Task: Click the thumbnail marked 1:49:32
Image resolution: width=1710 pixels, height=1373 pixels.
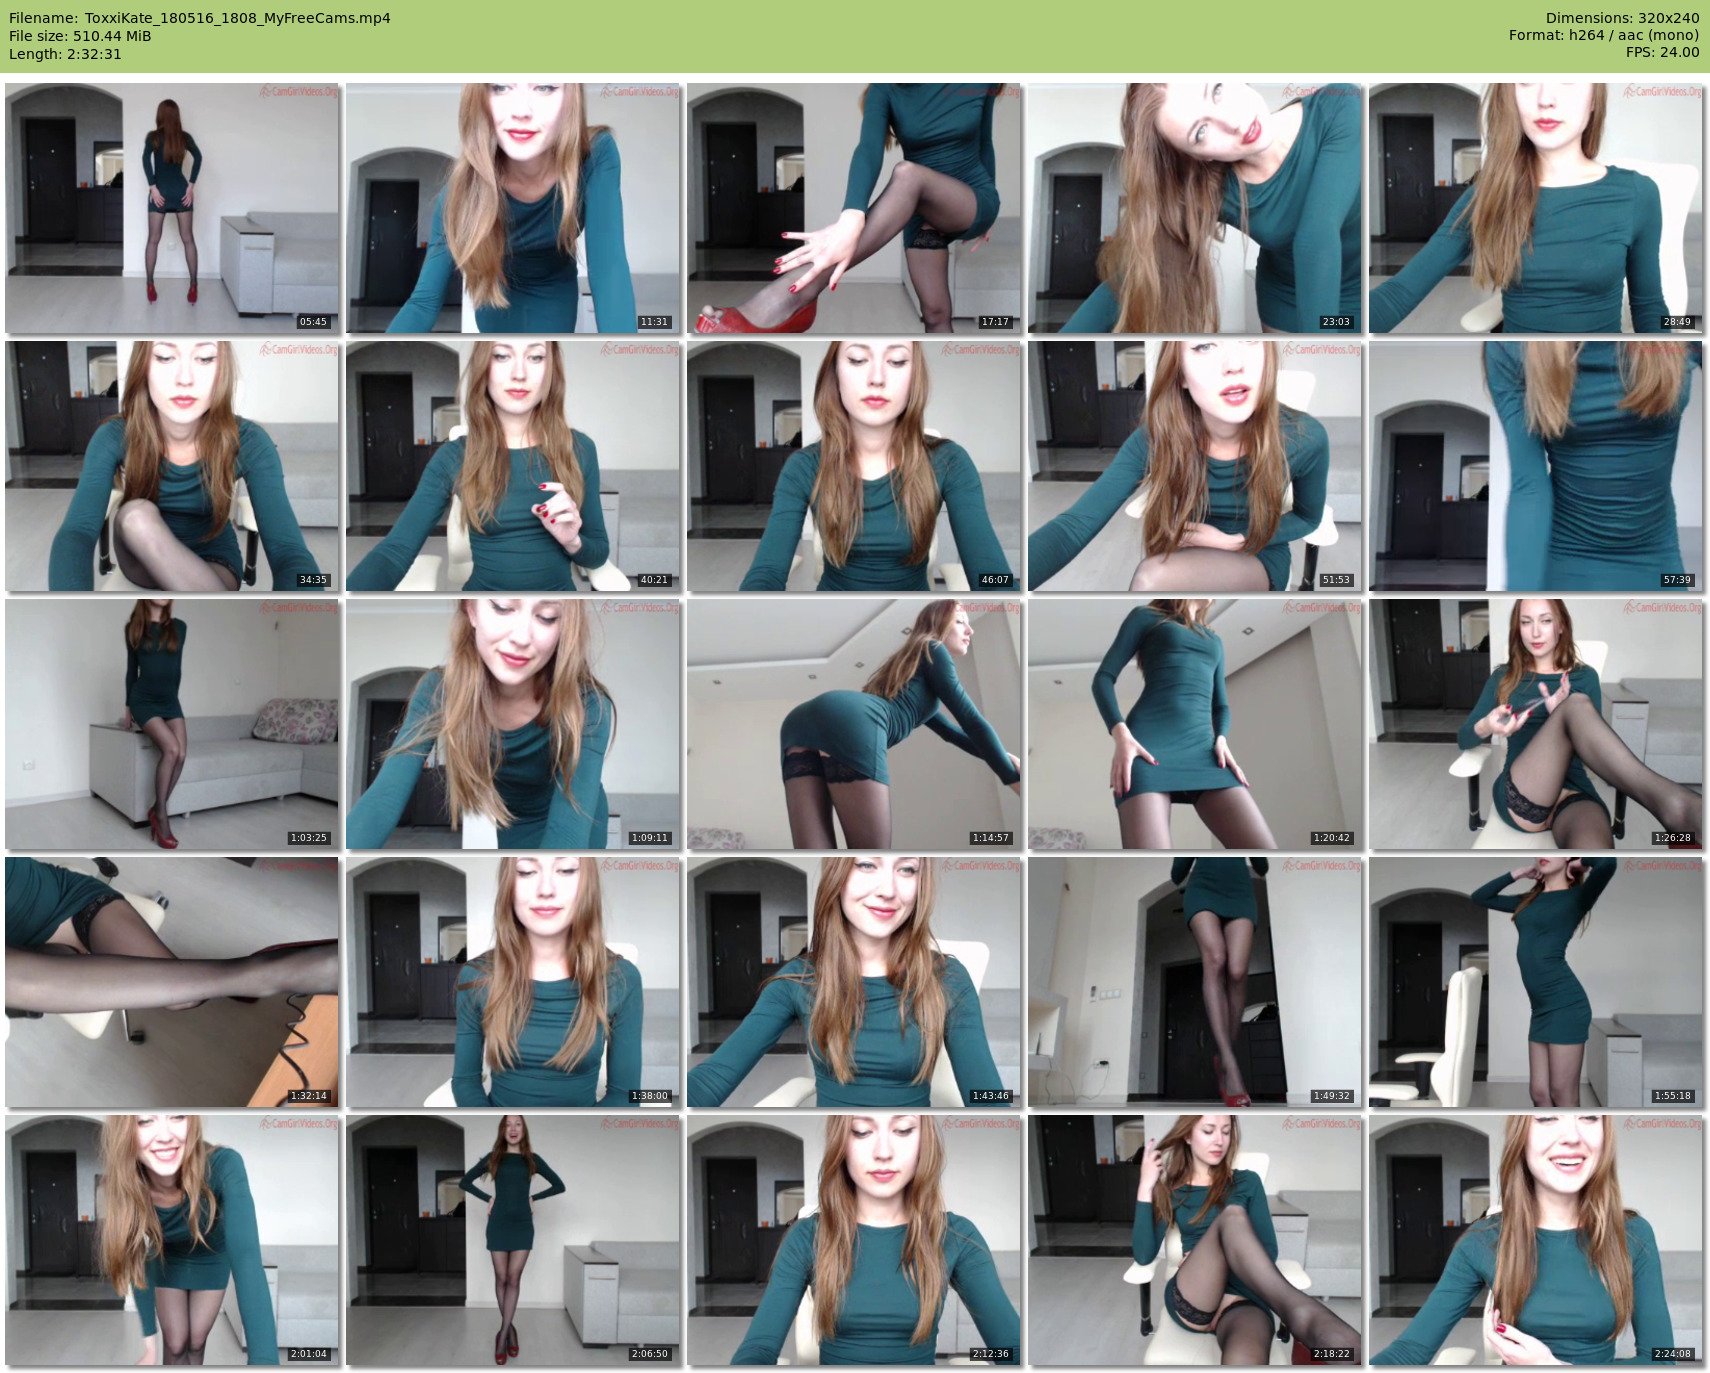Action: pyautogui.click(x=1195, y=982)
